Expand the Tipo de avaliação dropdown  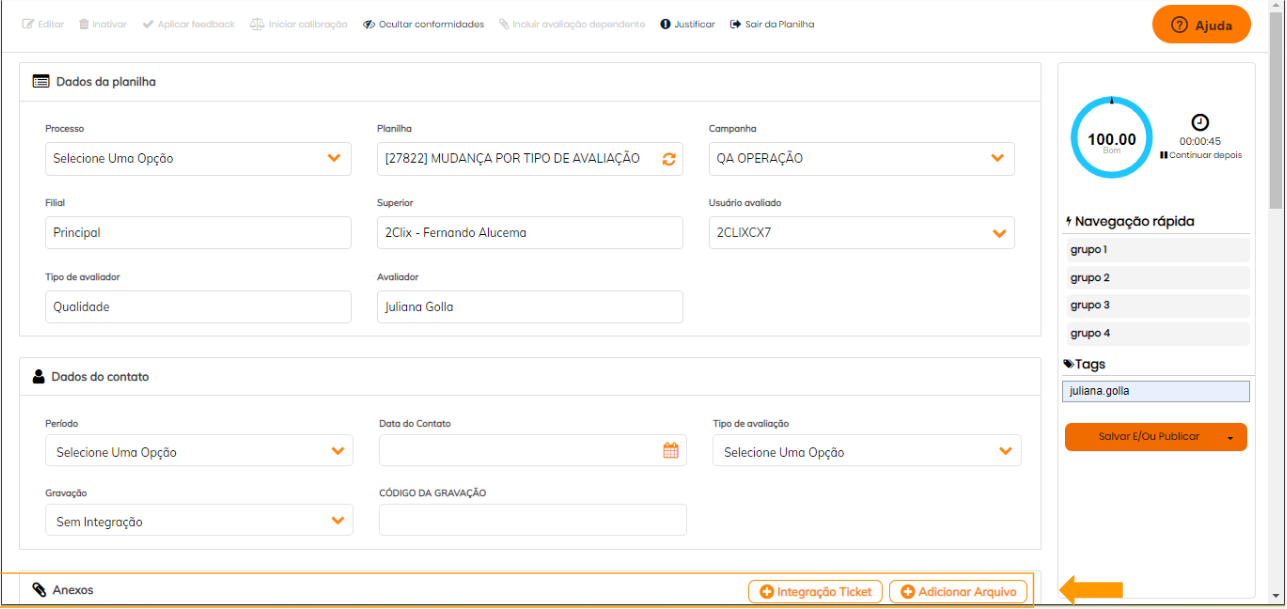pos(1005,451)
